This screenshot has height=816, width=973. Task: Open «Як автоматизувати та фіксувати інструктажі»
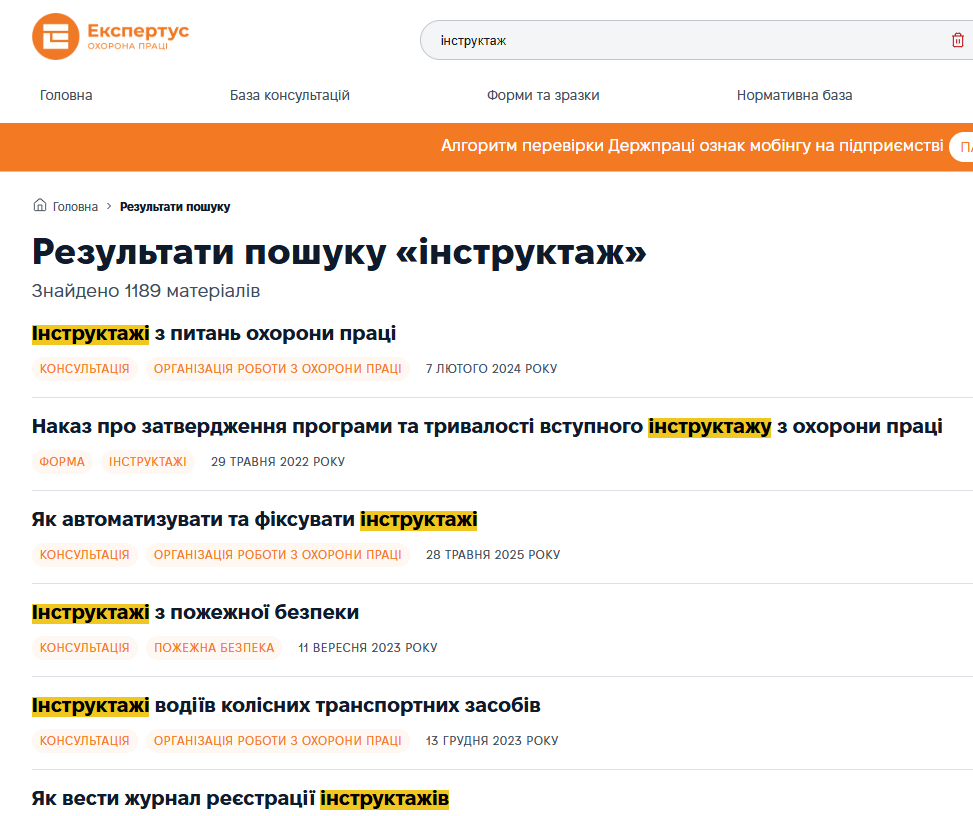pos(254,519)
